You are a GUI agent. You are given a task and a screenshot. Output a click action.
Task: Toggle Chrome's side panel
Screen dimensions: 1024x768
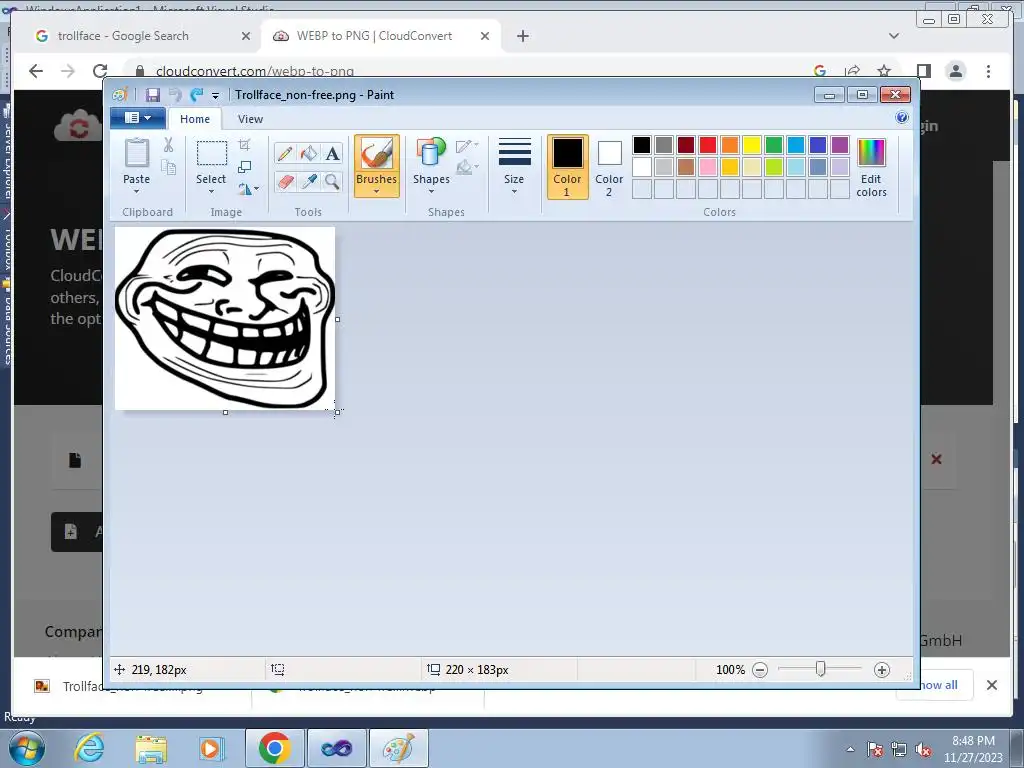(923, 71)
